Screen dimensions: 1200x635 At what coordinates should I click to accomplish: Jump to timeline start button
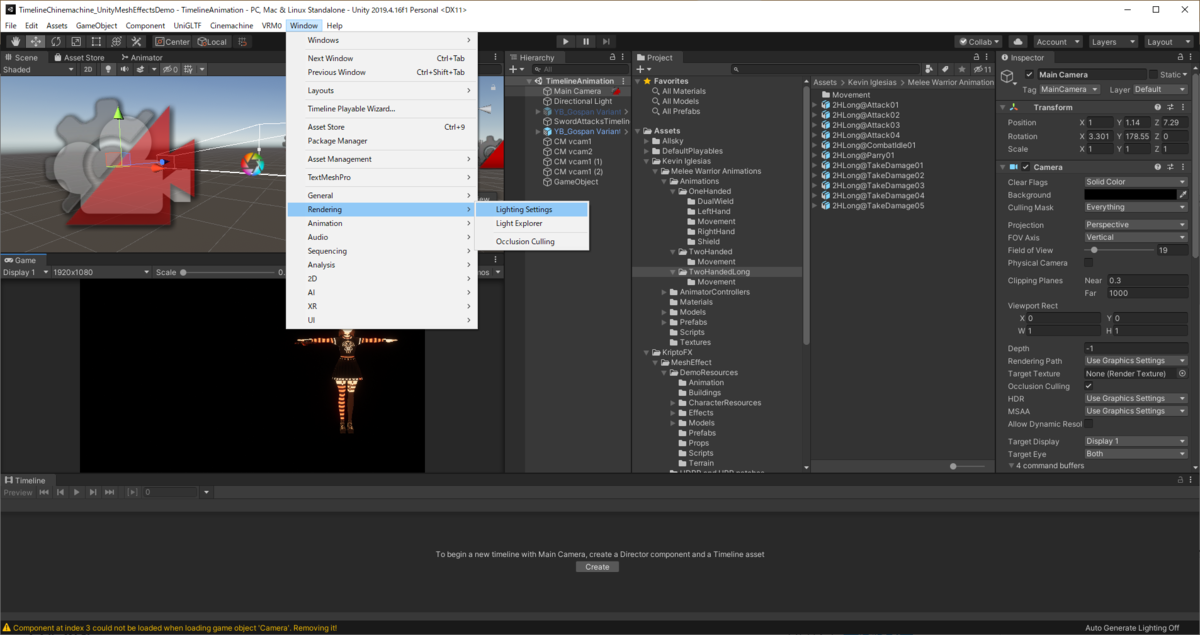click(44, 492)
